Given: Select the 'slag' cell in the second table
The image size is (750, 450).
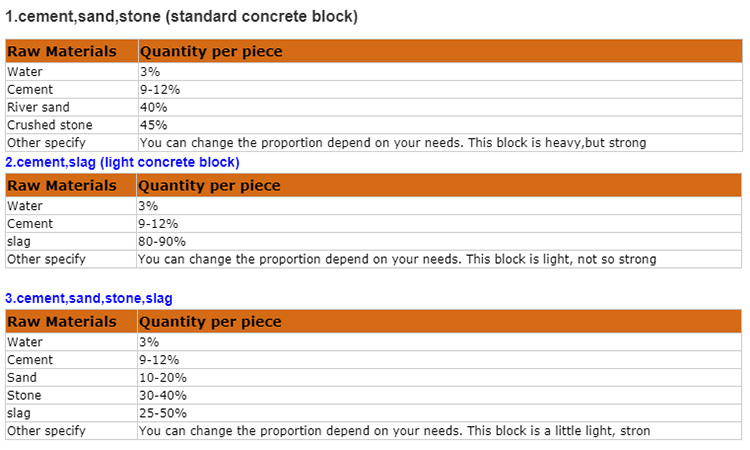Looking at the screenshot, I should [x=19, y=241].
